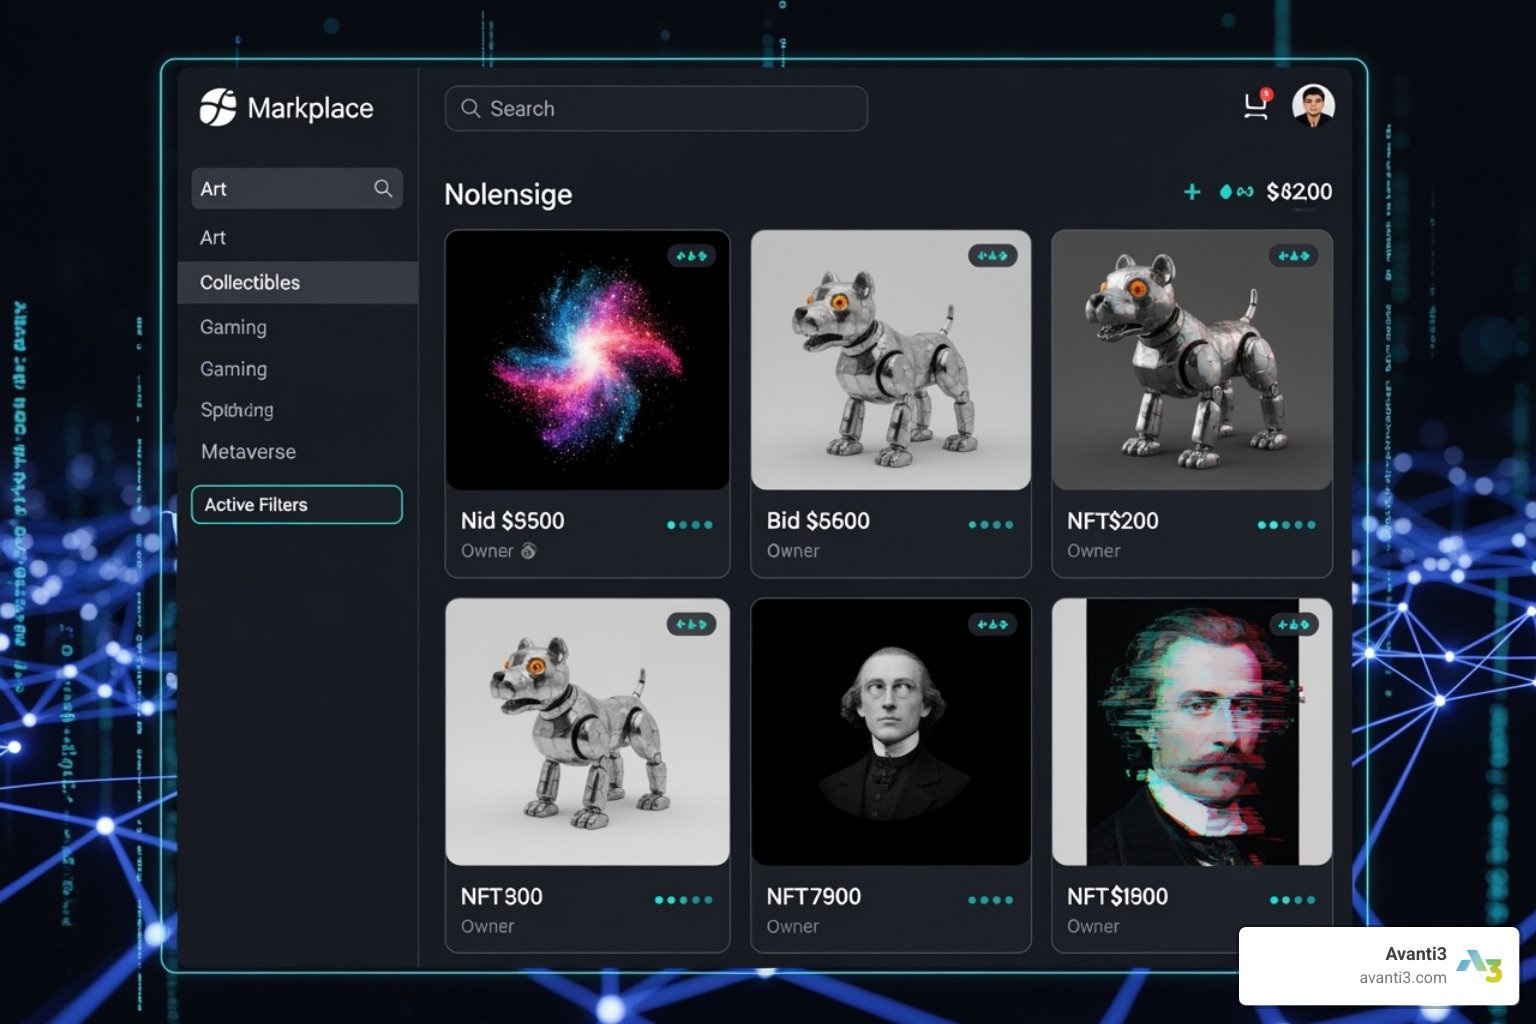Select Collectibles category in sidebar
This screenshot has height=1024, width=1536.
pos(250,283)
